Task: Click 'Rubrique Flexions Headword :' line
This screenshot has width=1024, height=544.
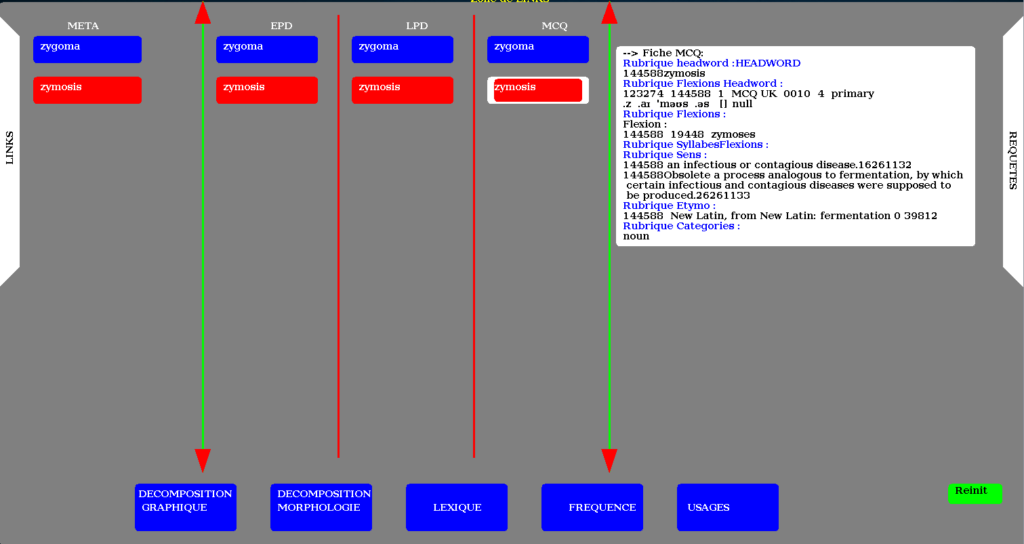Action: 703,84
